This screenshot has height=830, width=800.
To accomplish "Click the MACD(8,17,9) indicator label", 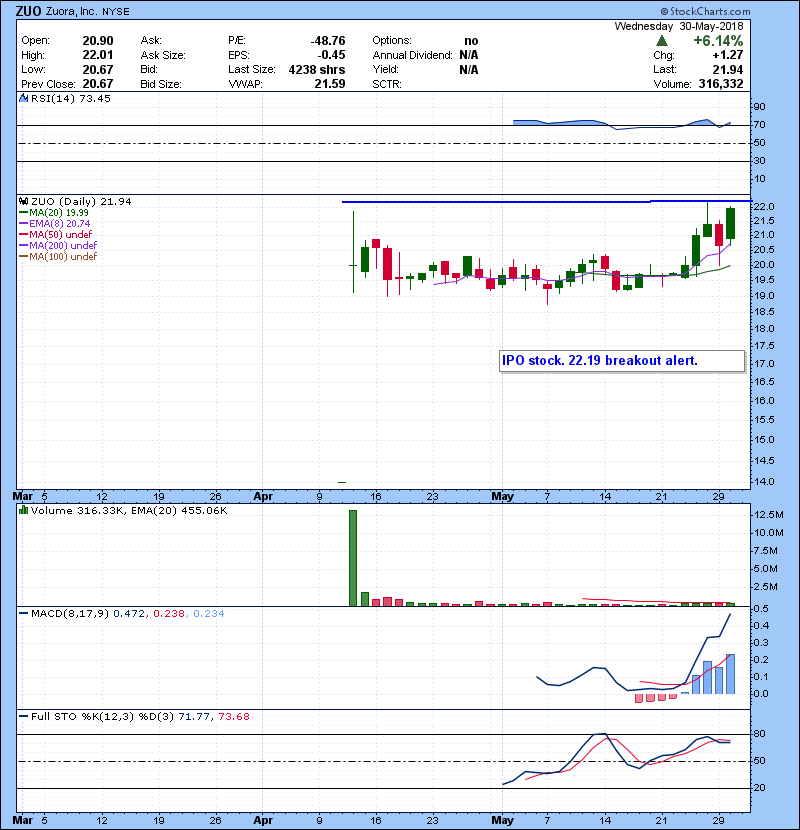I will click(x=69, y=614).
